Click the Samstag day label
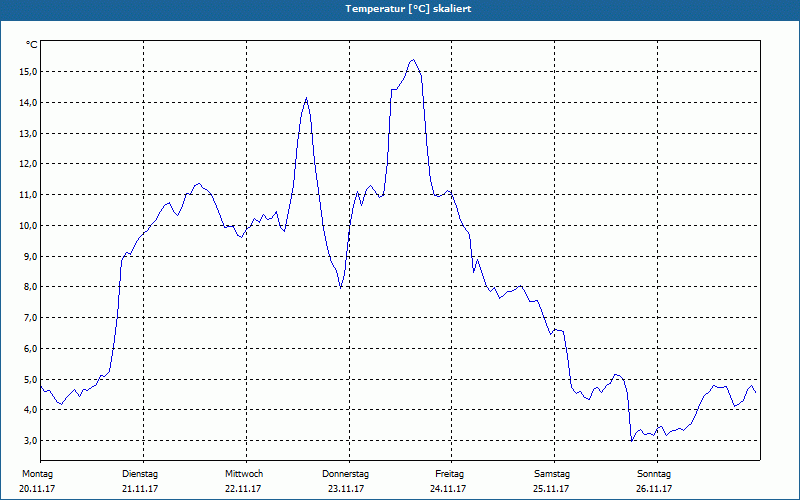This screenshot has height=500, width=800. pyautogui.click(x=552, y=474)
